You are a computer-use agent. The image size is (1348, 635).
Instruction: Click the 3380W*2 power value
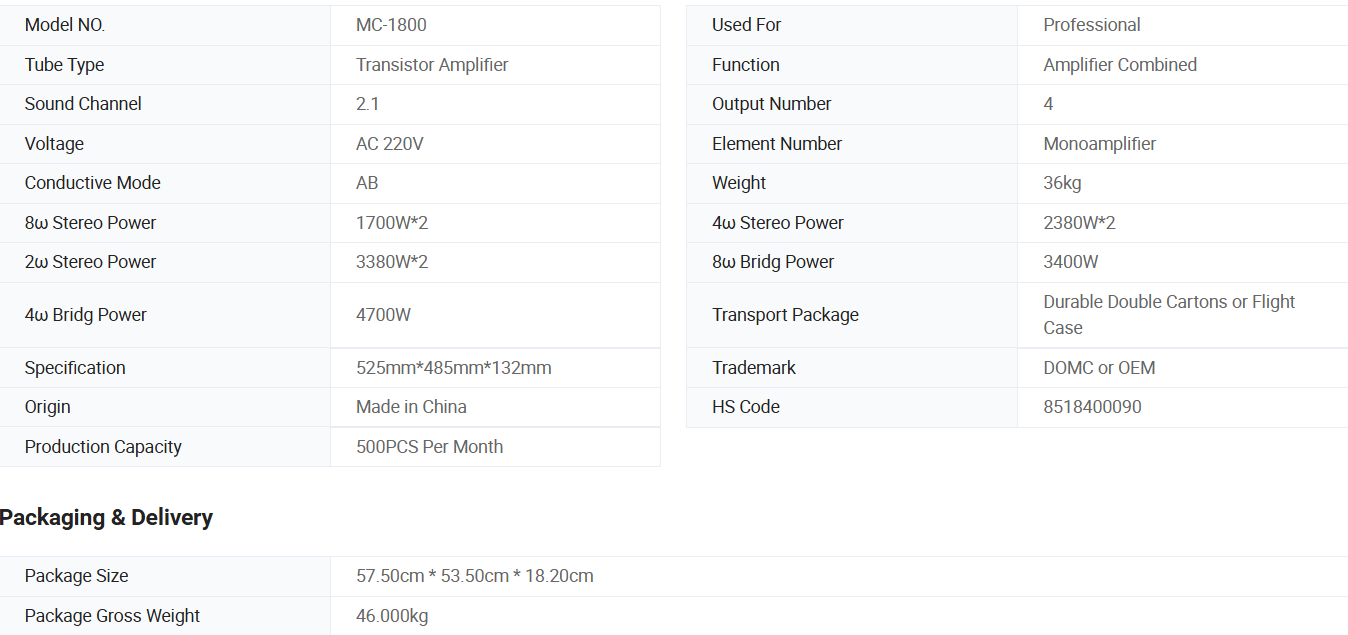tap(392, 262)
